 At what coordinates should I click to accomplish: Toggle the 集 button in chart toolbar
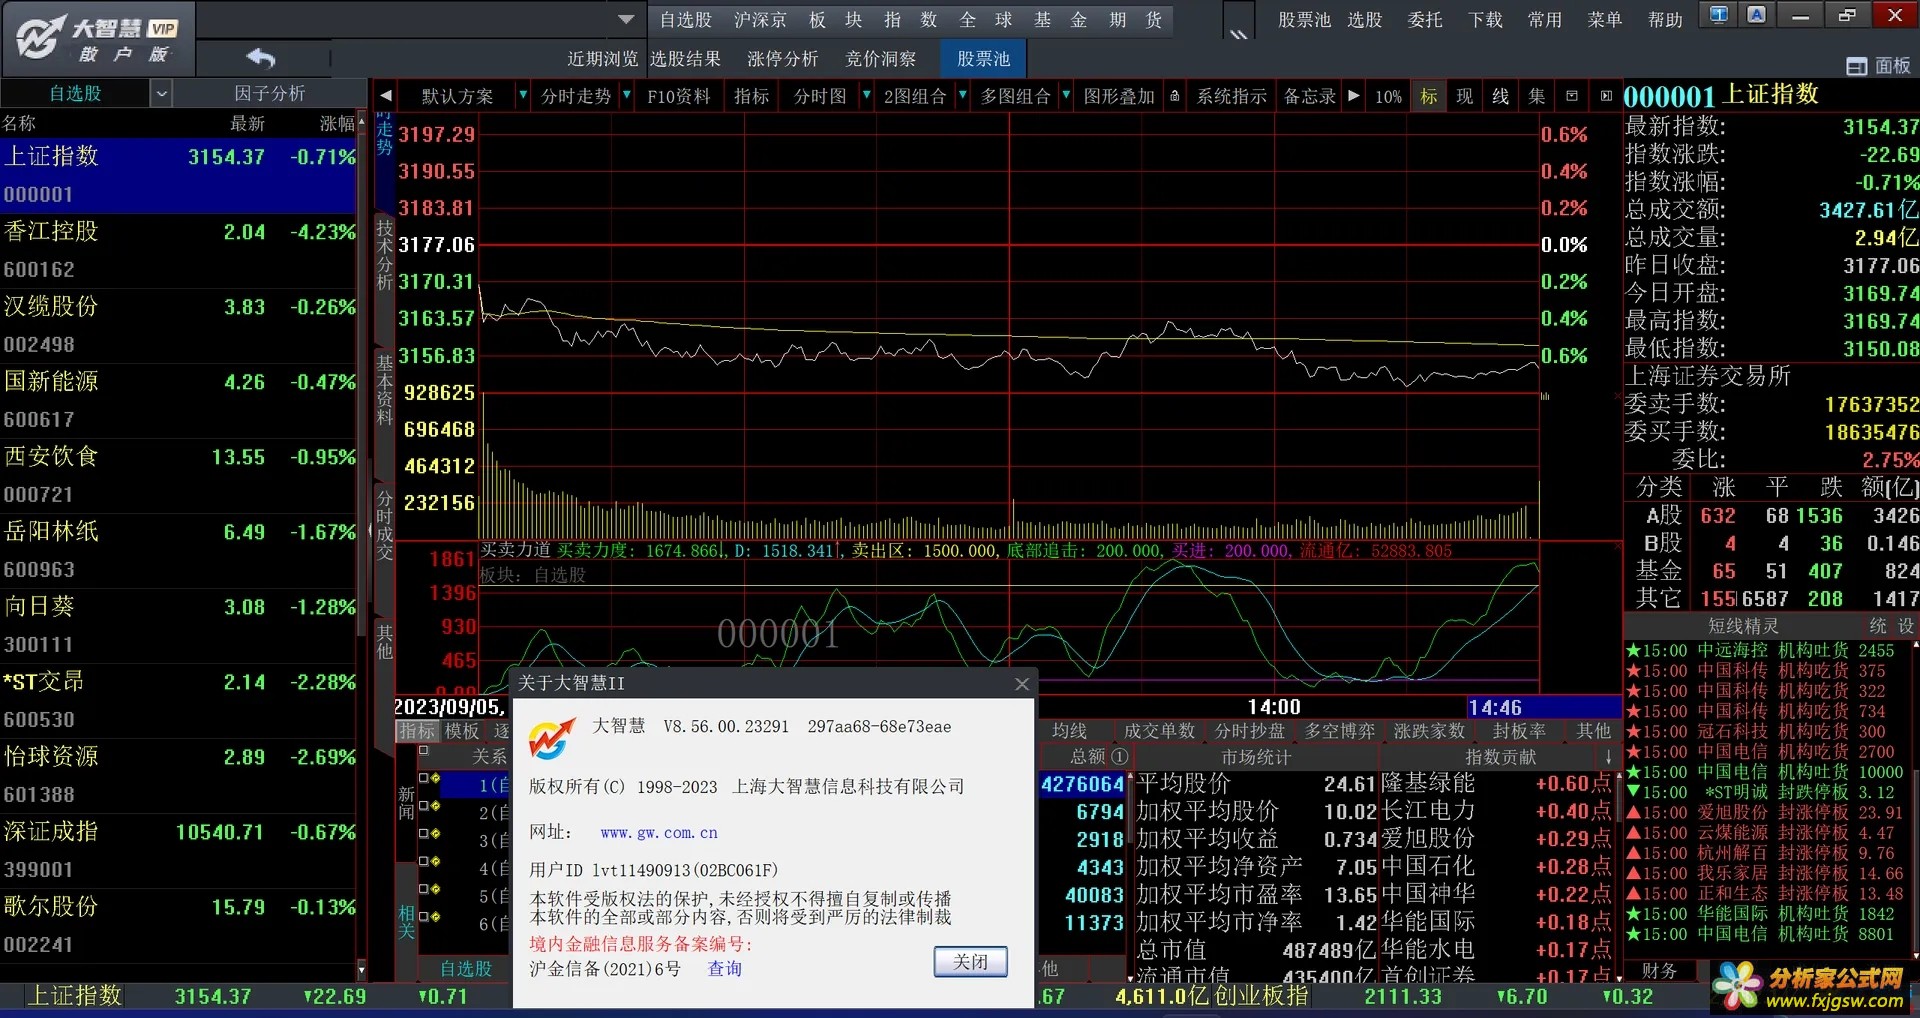tap(1537, 96)
